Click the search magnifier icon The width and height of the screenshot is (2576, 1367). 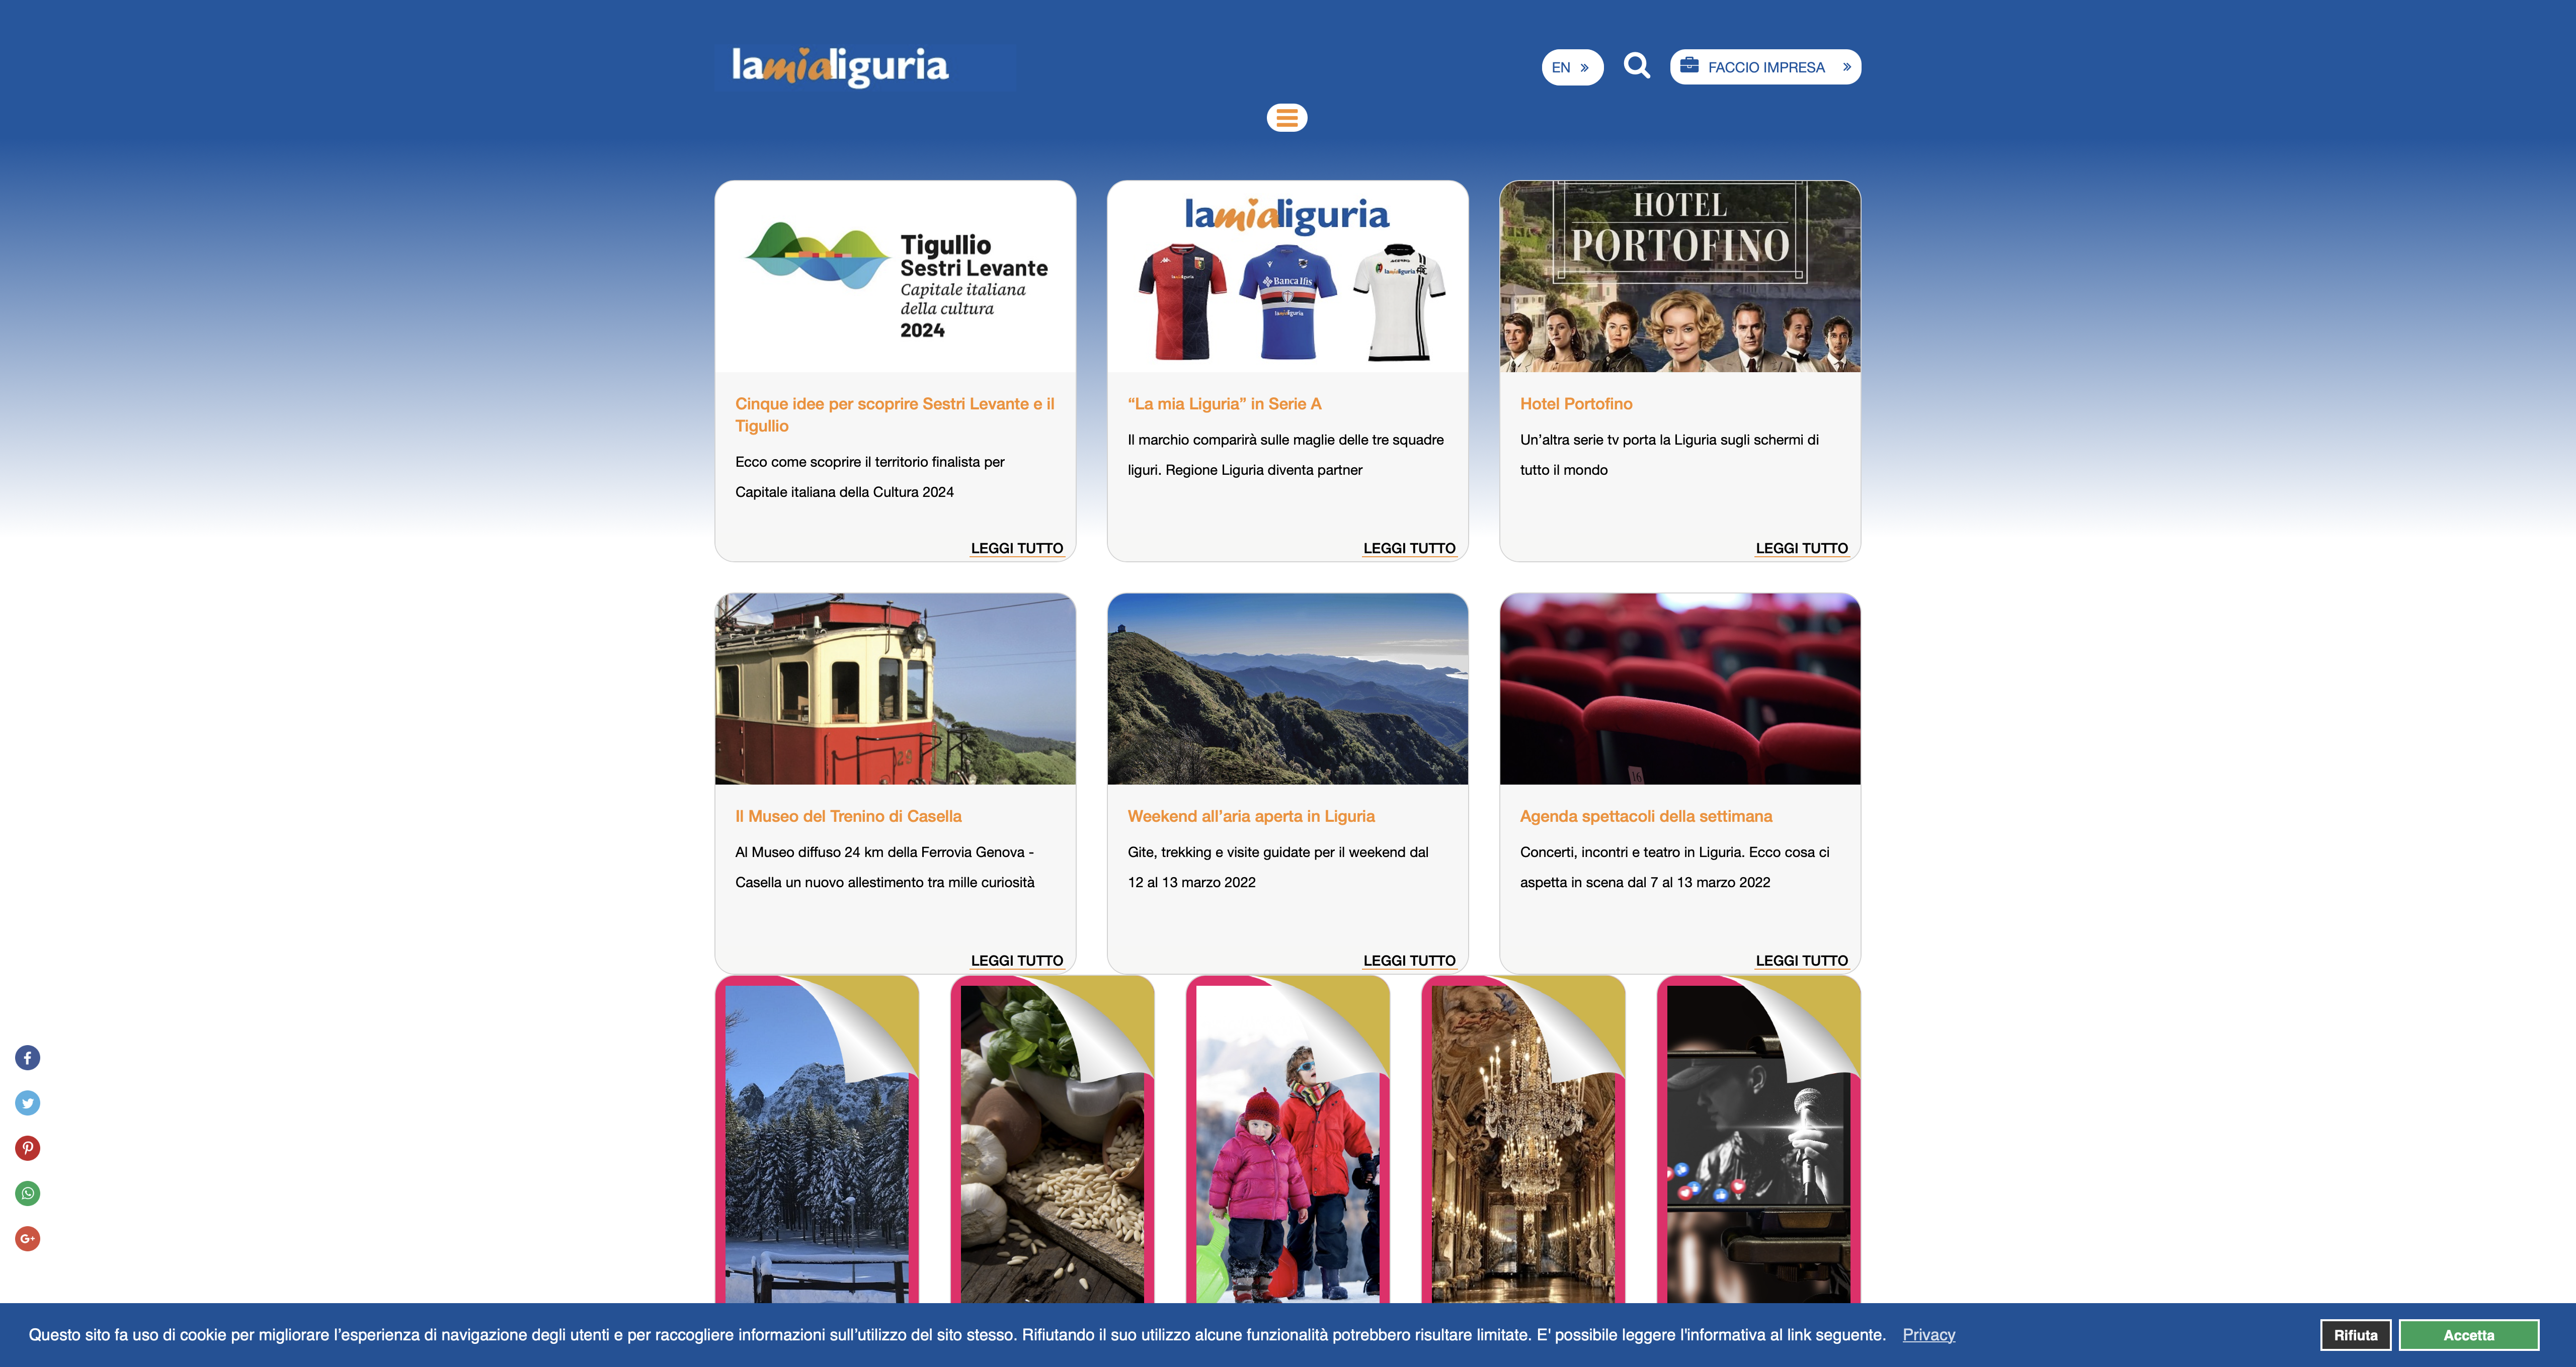coord(1636,66)
